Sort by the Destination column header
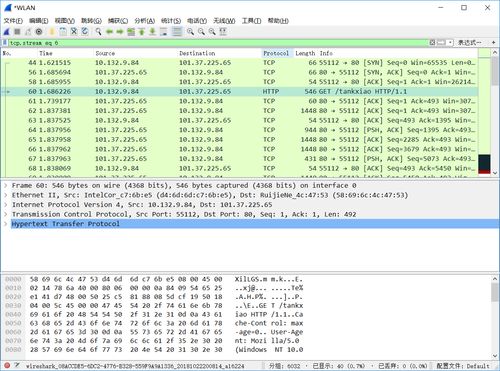This screenshot has height=371, width=500. (219, 53)
